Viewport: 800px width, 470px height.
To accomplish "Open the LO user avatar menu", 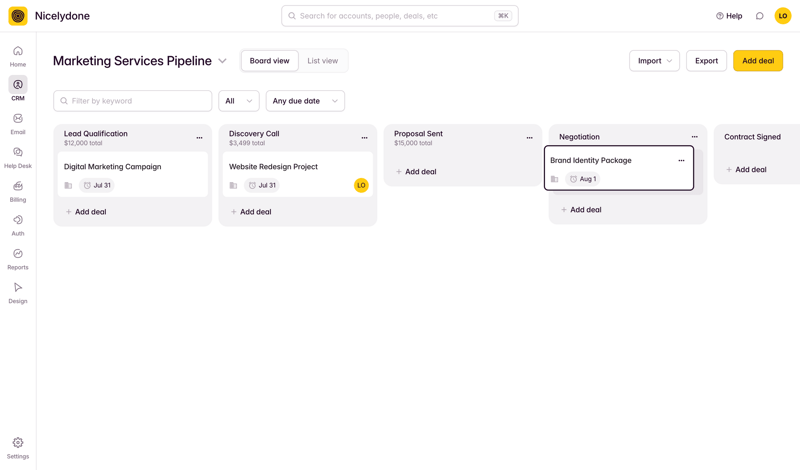I will (783, 16).
